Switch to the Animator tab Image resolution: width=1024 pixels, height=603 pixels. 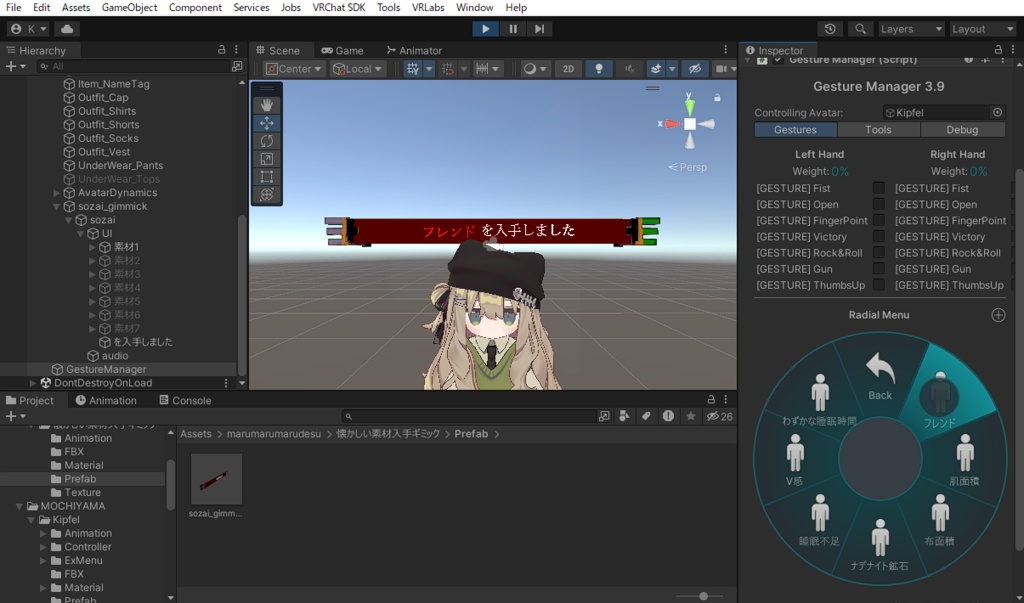pyautogui.click(x=414, y=50)
